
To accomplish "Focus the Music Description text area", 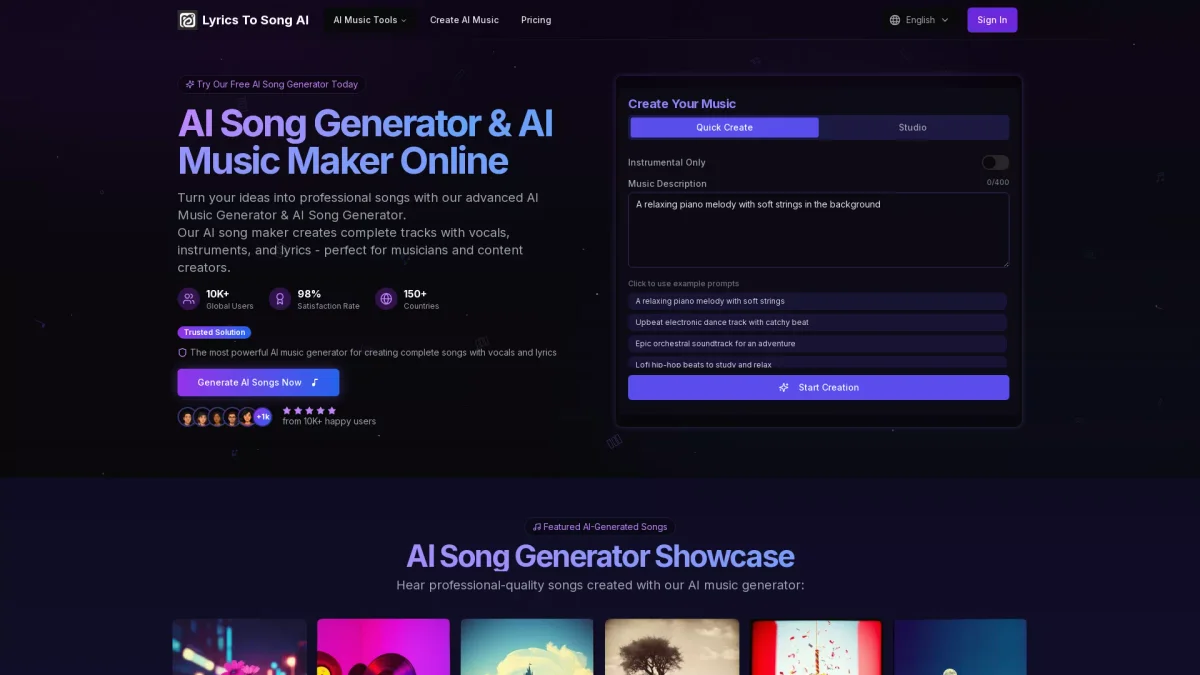I will [x=818, y=230].
